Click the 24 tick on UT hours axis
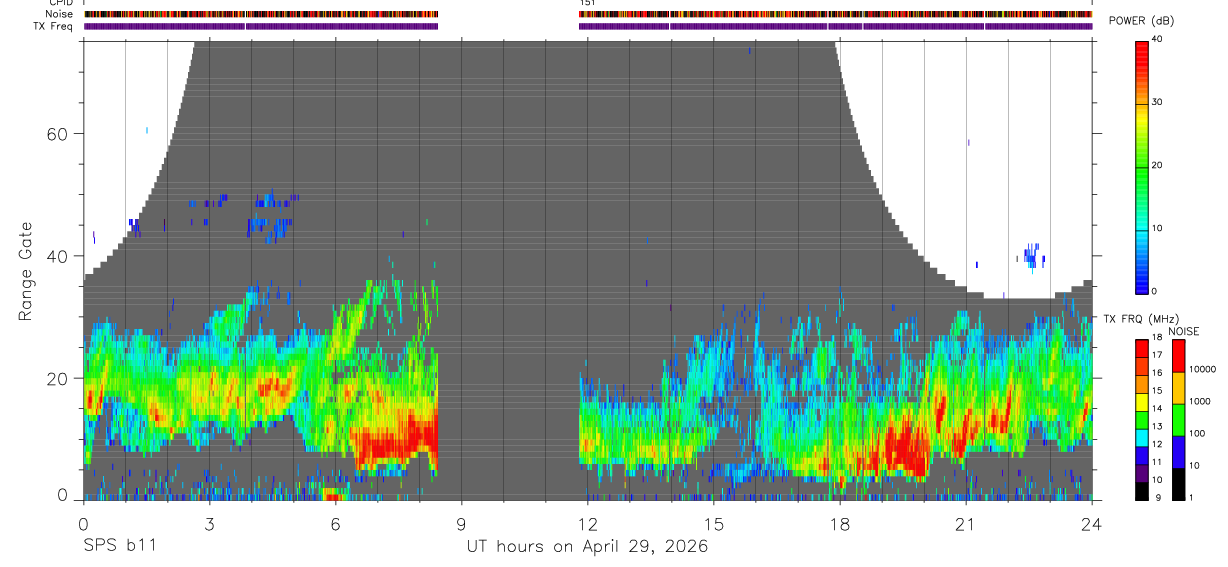The image size is (1228, 567). tap(1092, 524)
